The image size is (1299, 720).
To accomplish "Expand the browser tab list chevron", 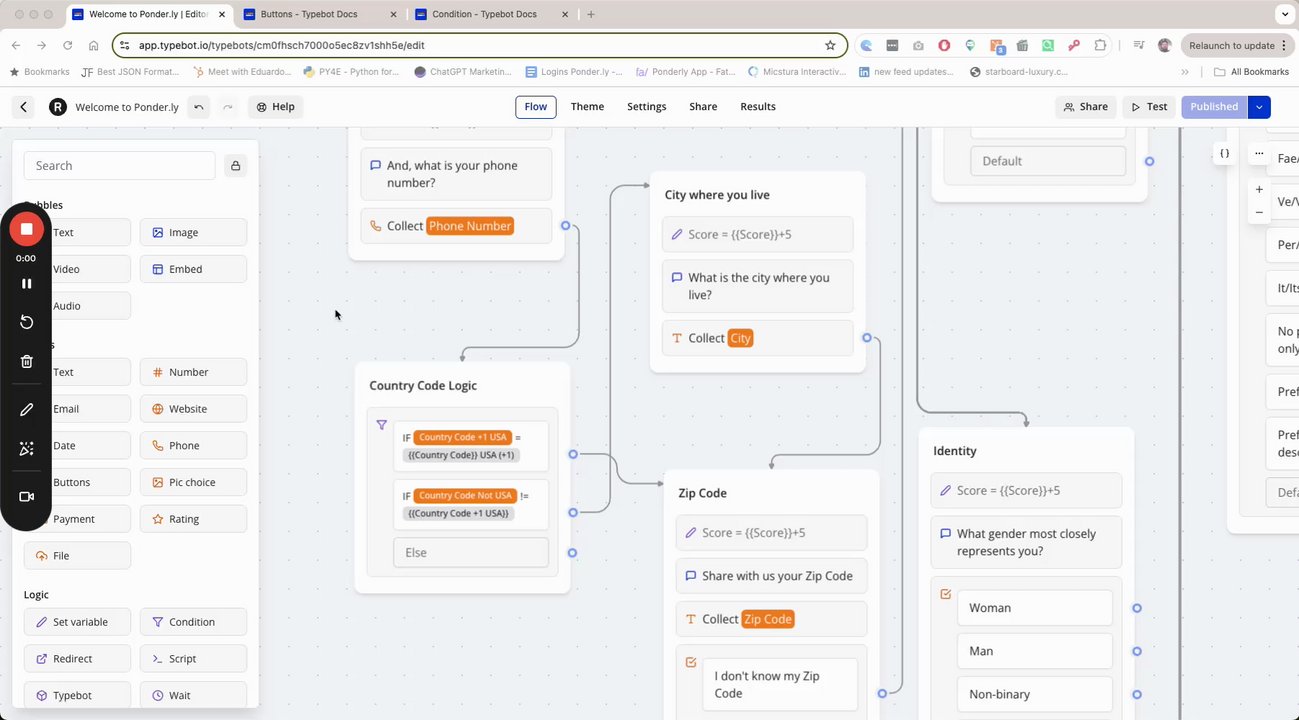I will click(1285, 14).
